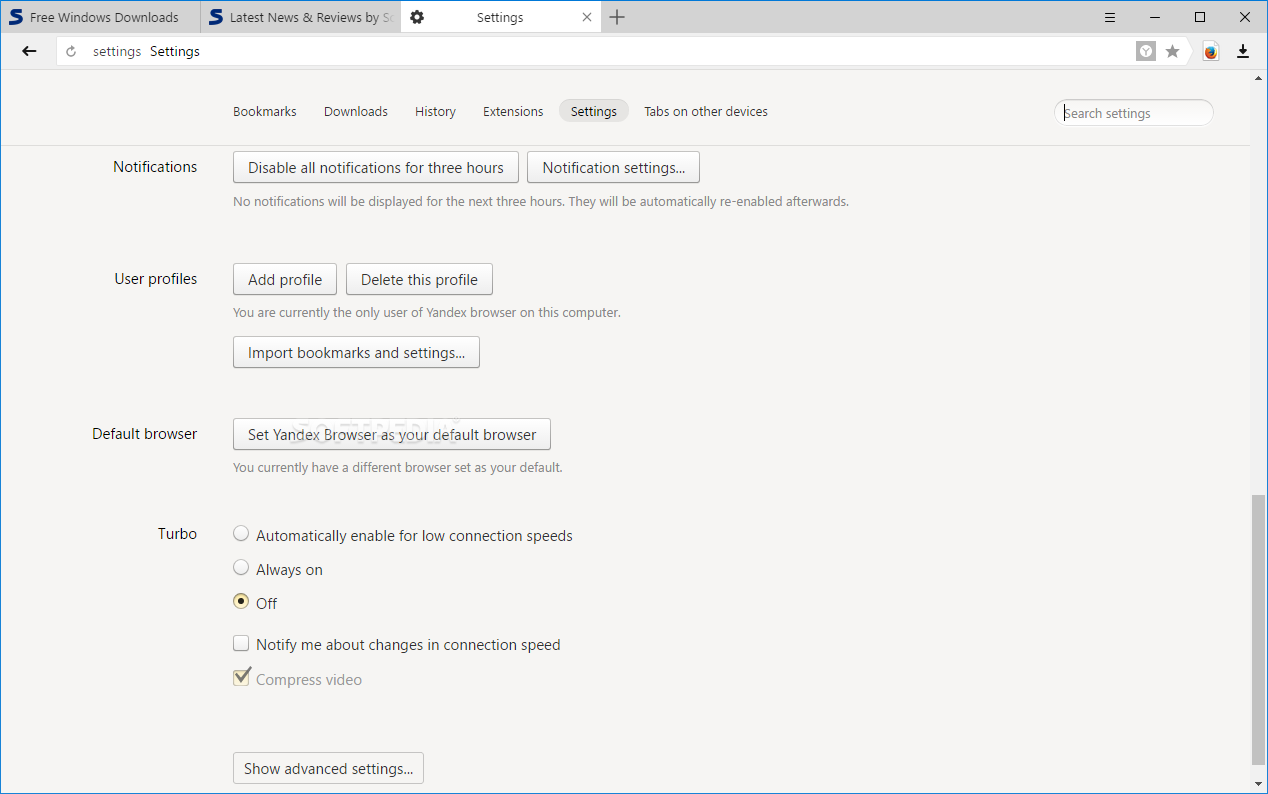Screen dimensions: 1268x794
Task: Open the Firefox-style extension icon
Action: pyautogui.click(x=1211, y=52)
